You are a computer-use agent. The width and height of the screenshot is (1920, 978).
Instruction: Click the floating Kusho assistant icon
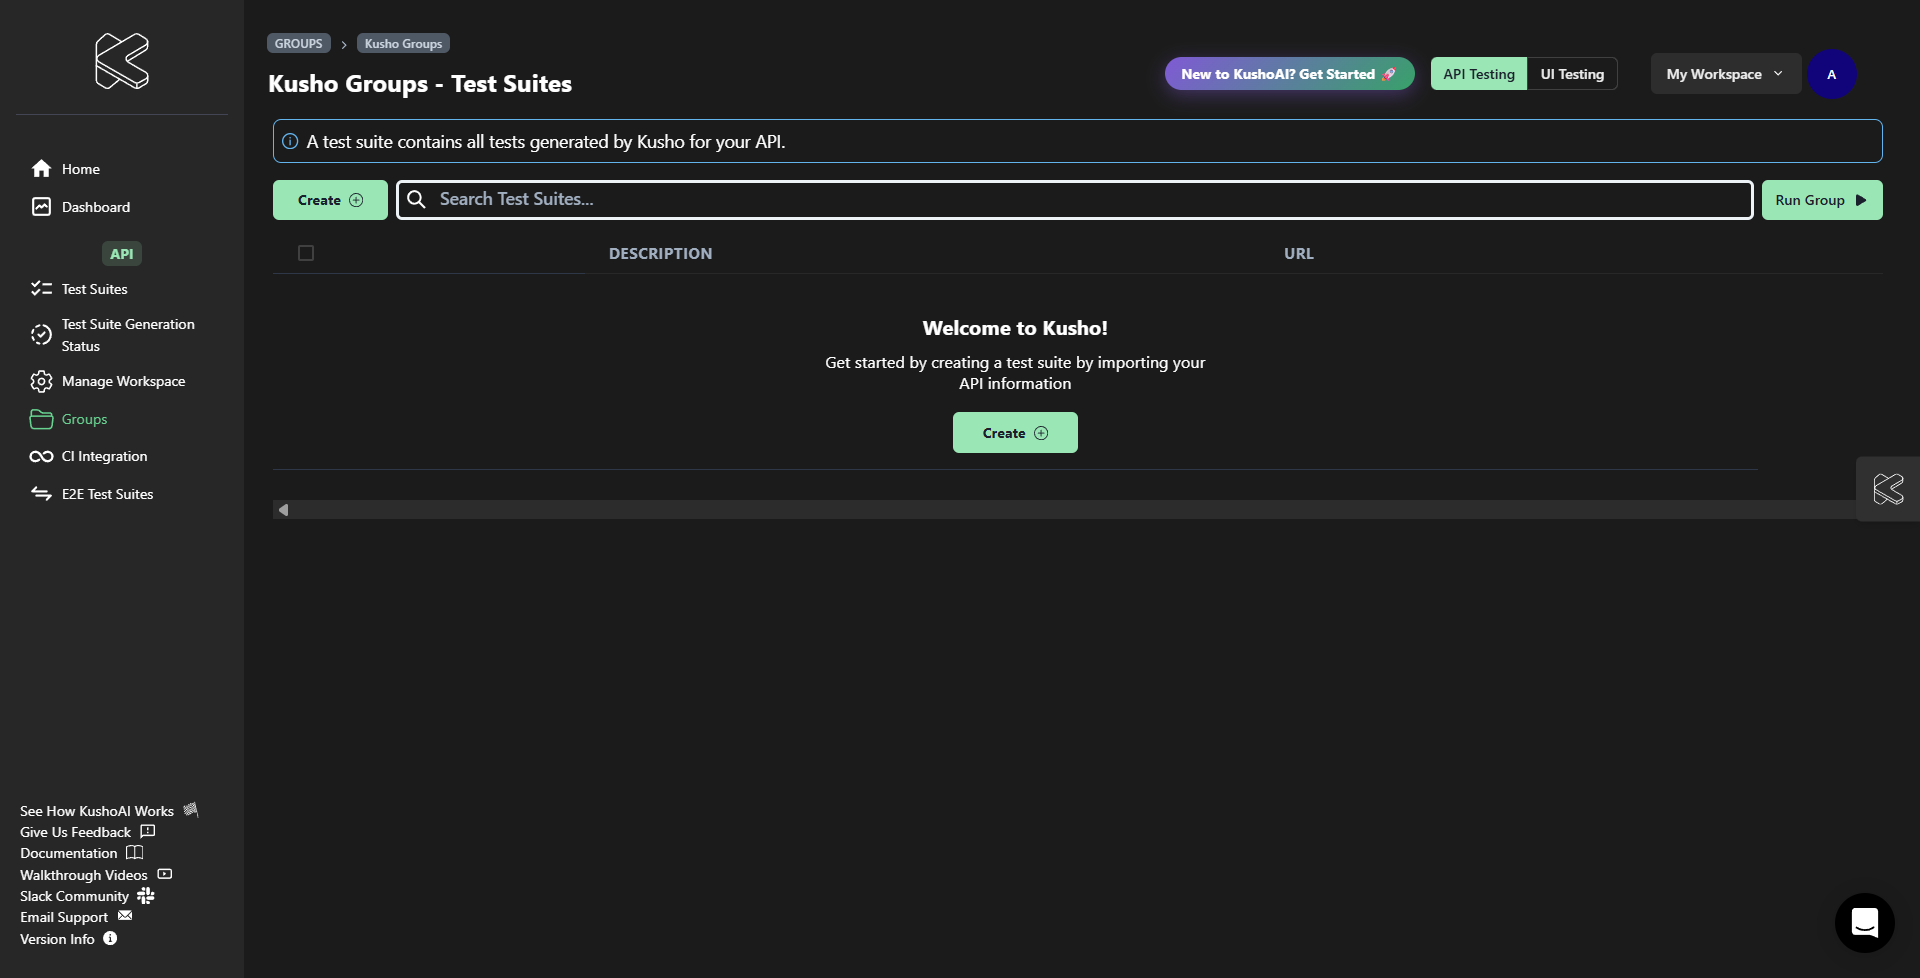tap(1888, 489)
